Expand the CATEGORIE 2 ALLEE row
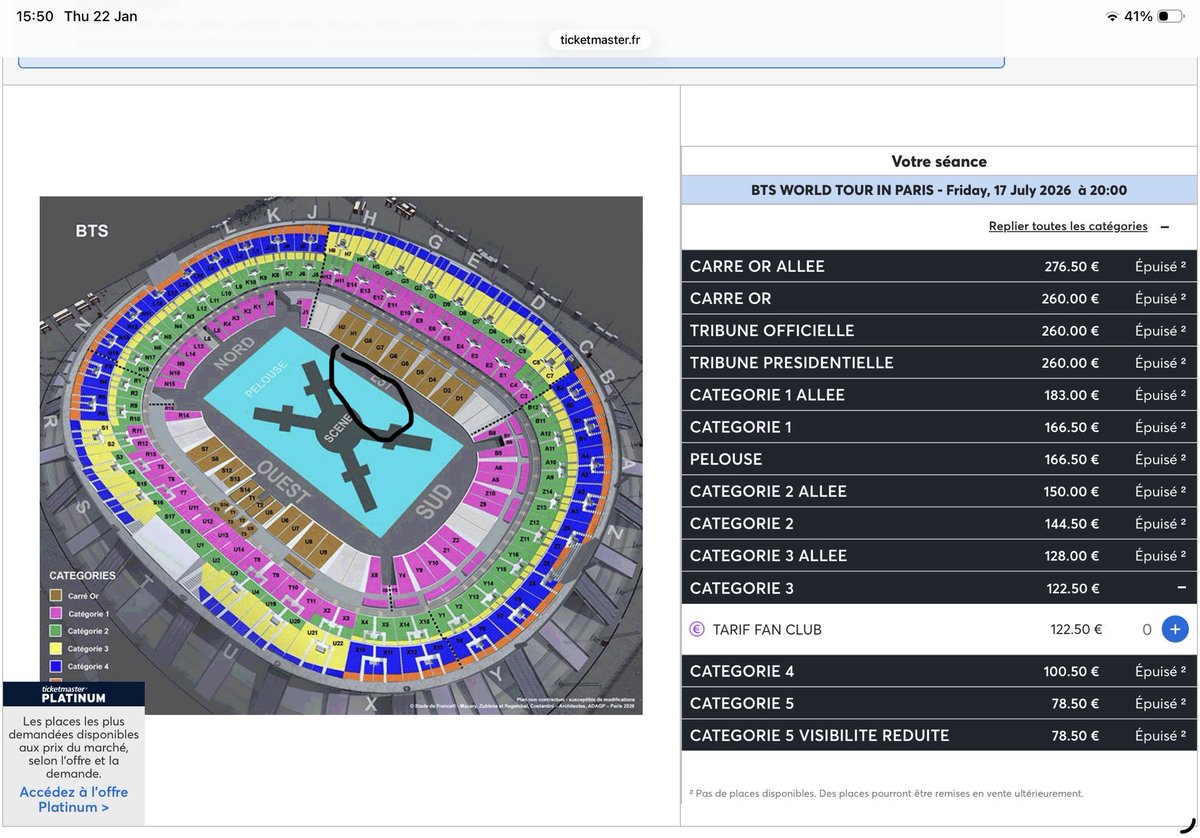The image size is (1200, 838). [x=939, y=491]
